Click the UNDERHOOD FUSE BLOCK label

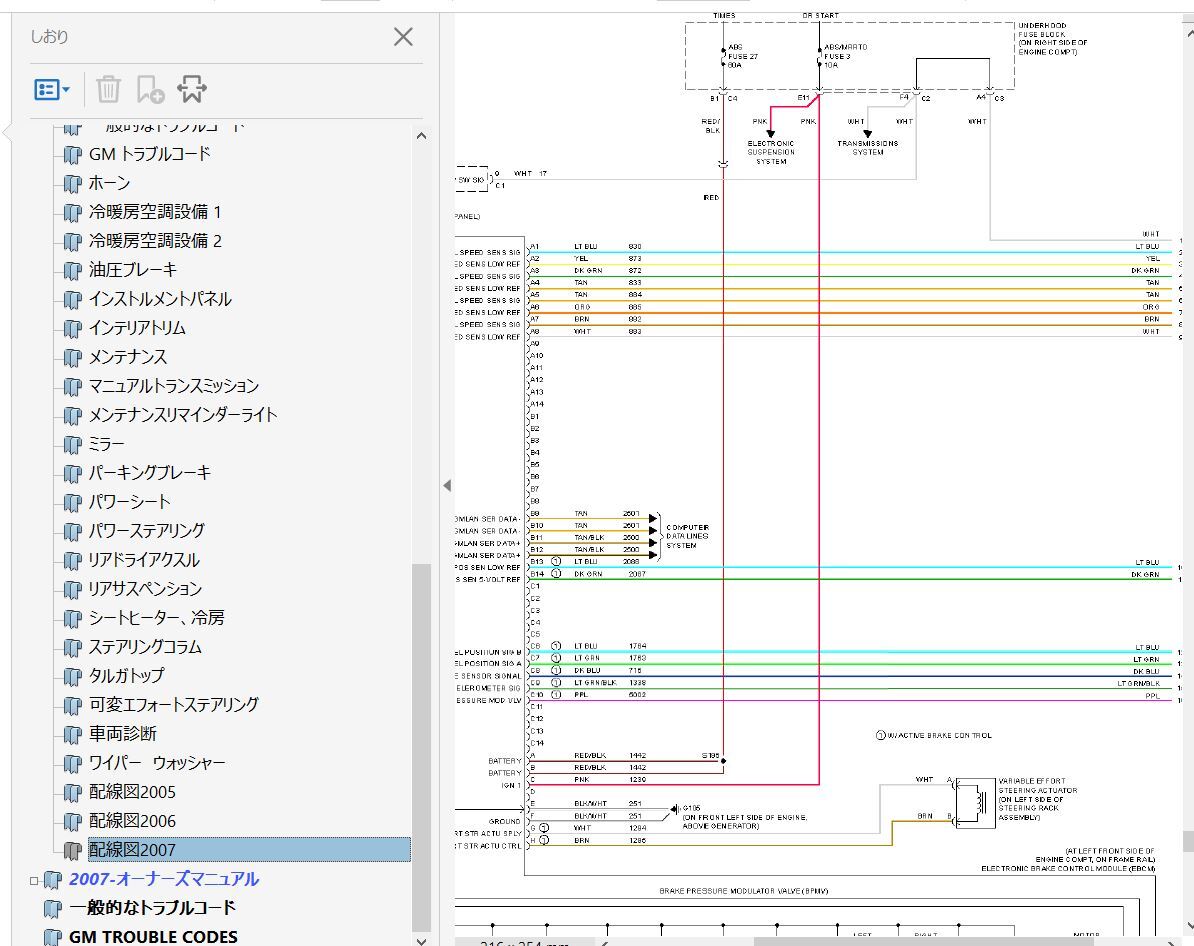1052,39
